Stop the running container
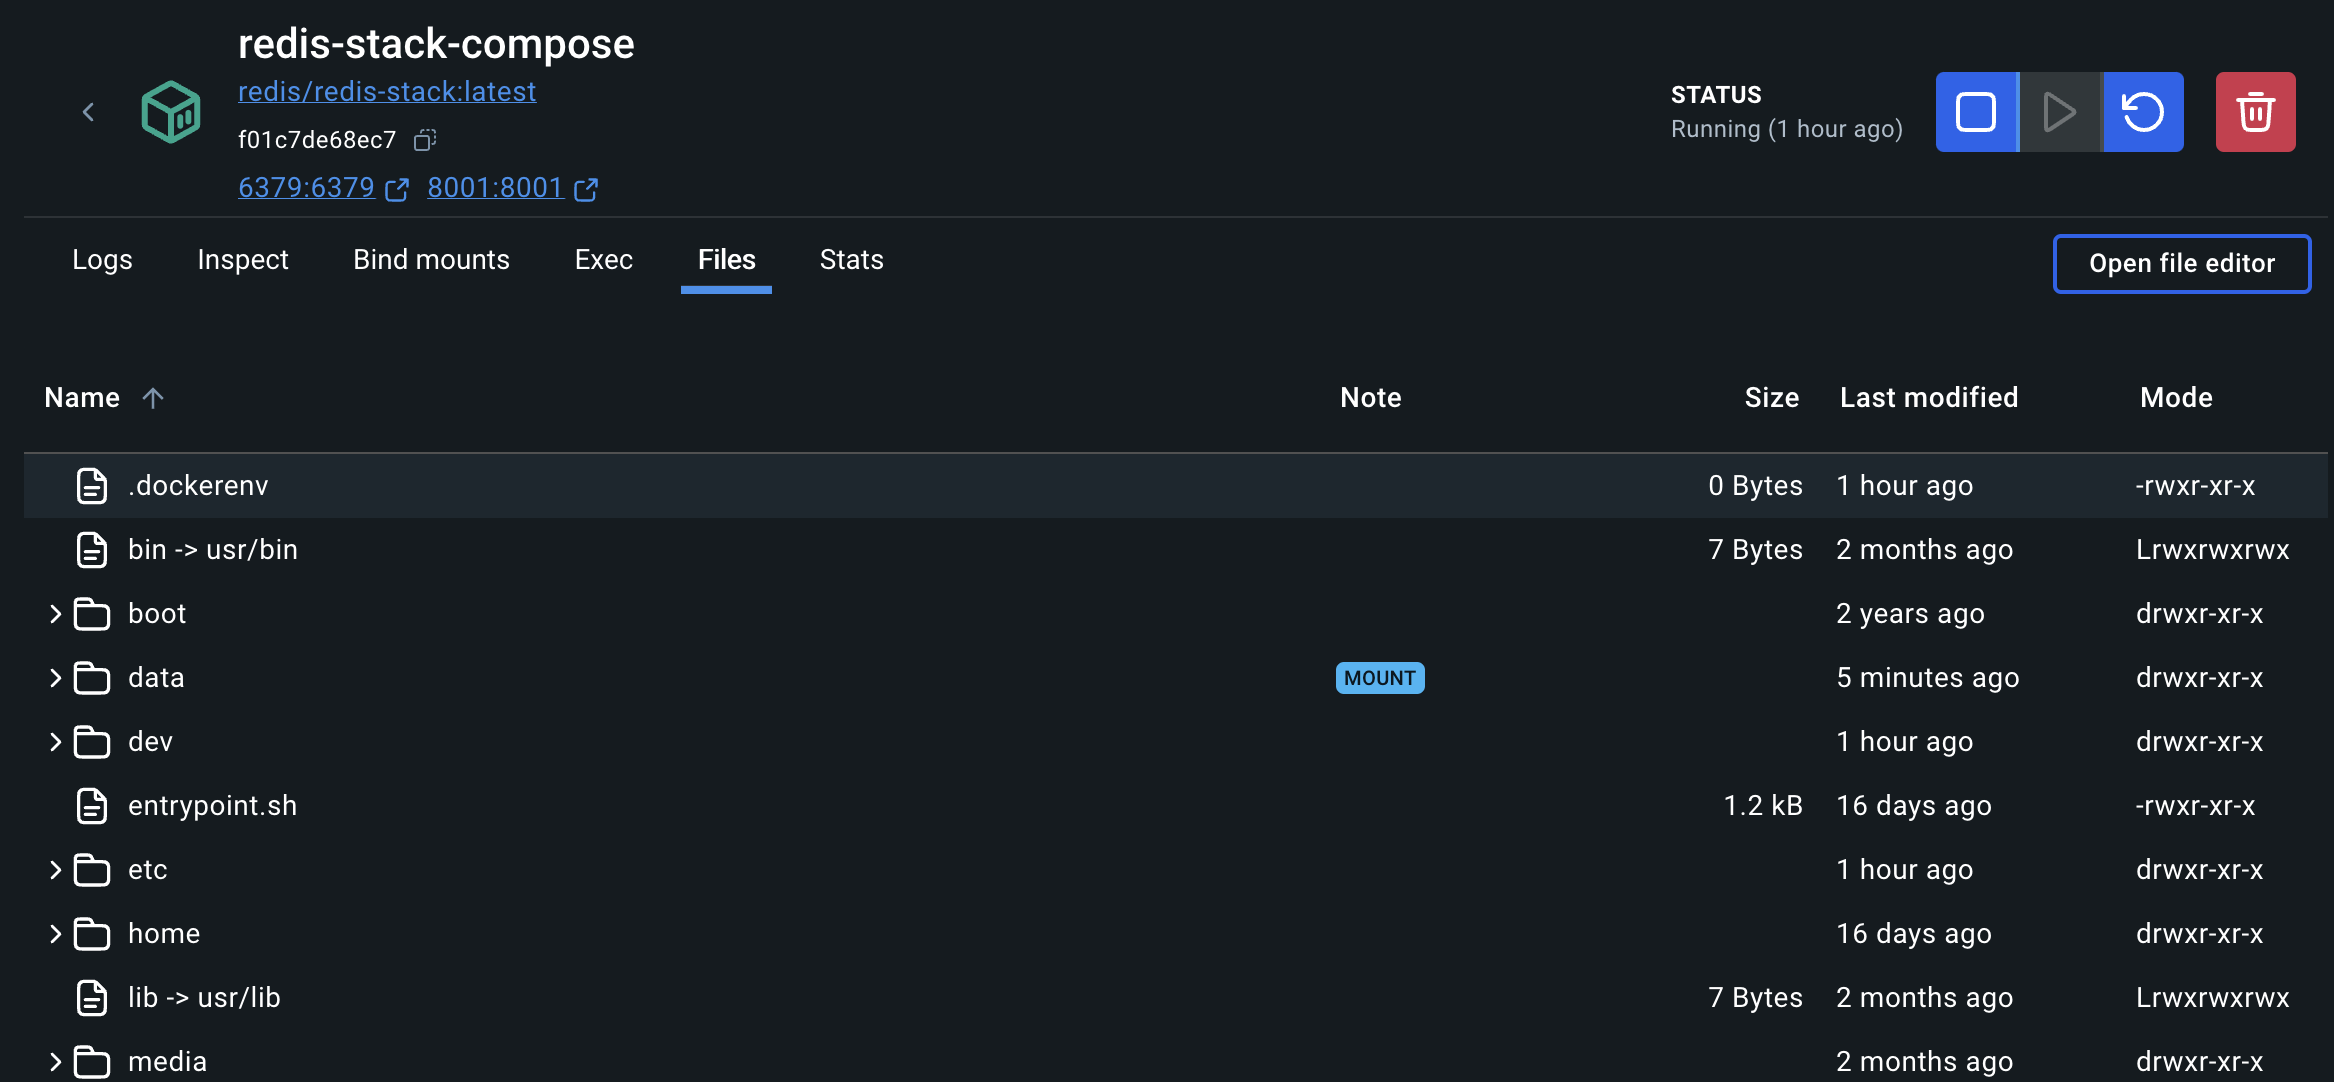The width and height of the screenshot is (2334, 1082). [x=1976, y=112]
